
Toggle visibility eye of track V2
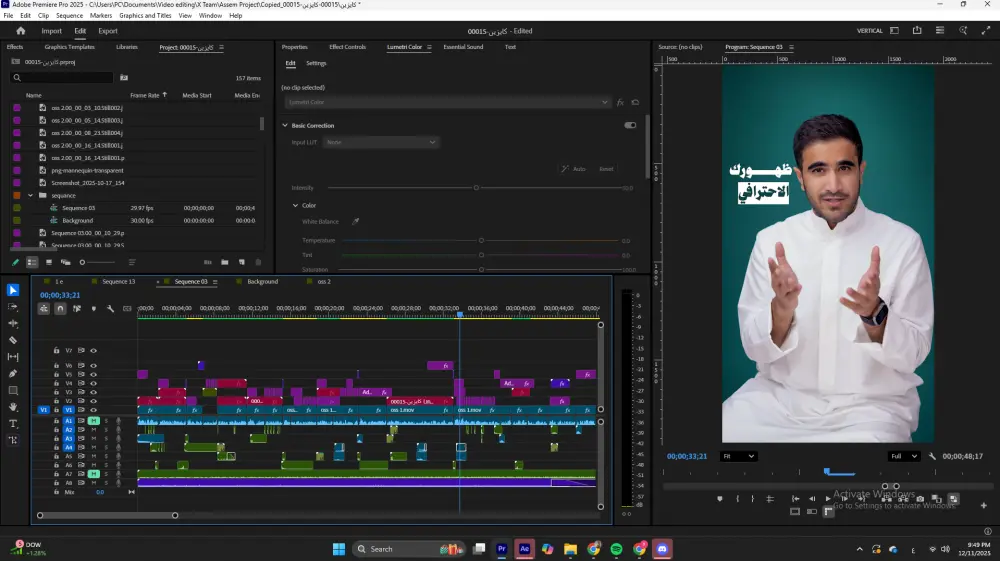93,401
